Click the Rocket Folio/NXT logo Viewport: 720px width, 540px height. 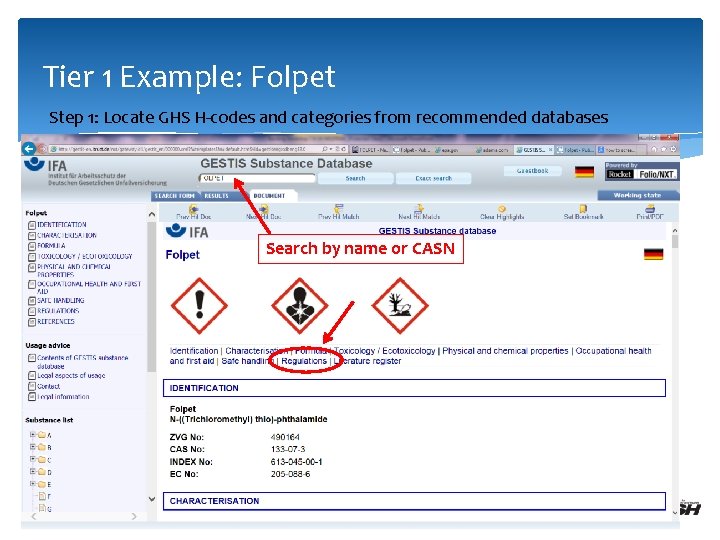click(x=641, y=174)
